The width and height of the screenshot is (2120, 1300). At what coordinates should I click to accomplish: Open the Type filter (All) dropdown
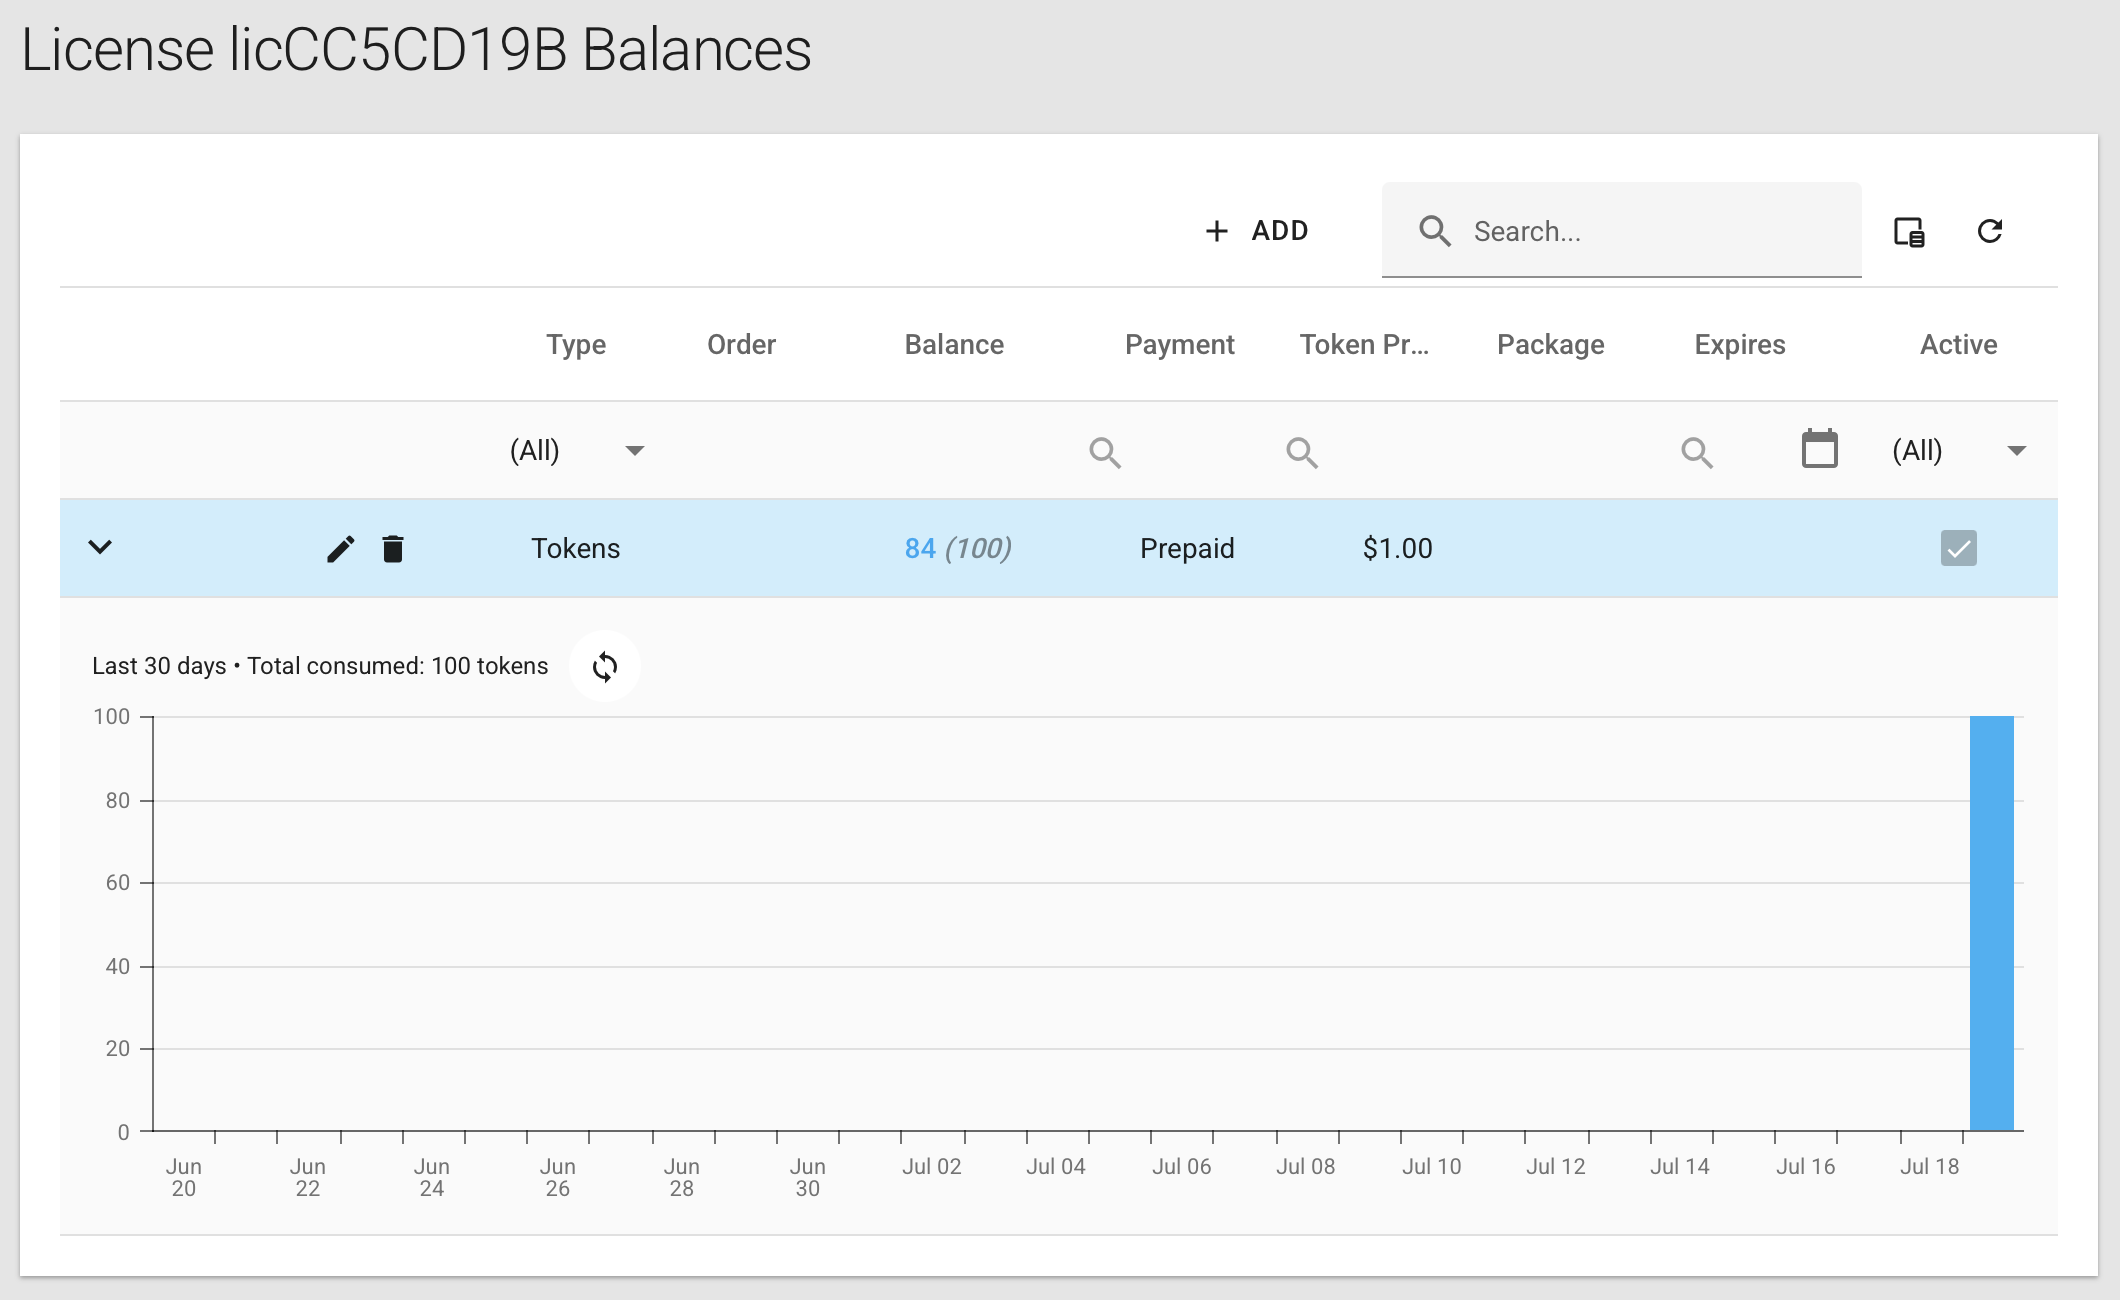click(633, 451)
